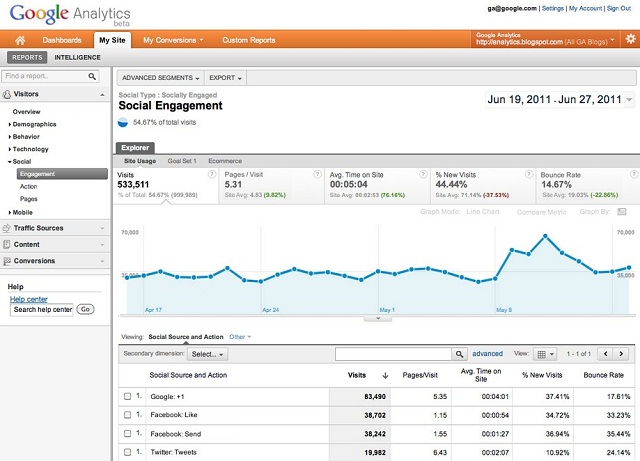The image size is (640, 461).
Task: Check the Google: +1 row checkbox
Action: [x=127, y=396]
